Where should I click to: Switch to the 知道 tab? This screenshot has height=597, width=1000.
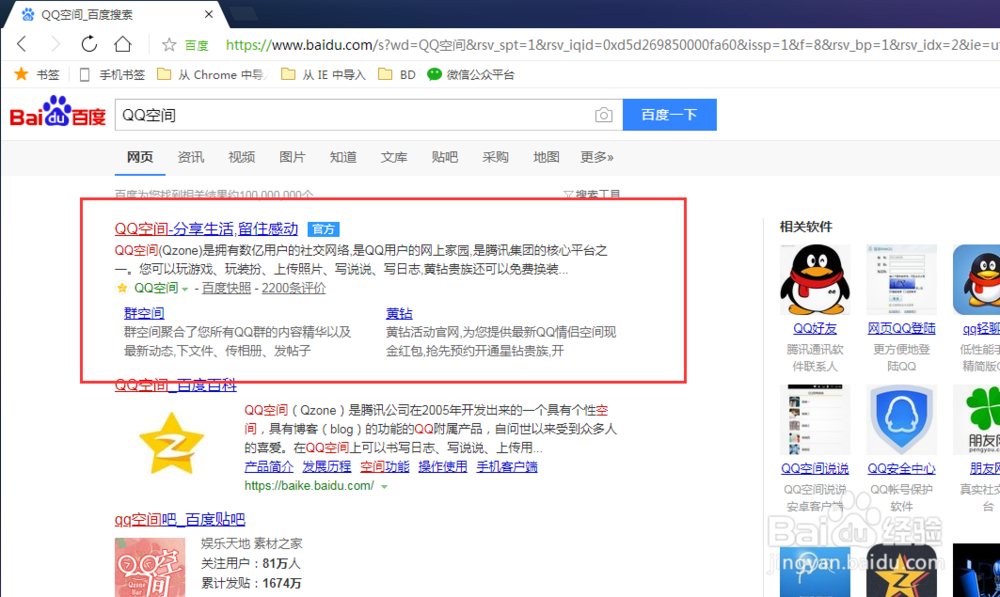[x=343, y=158]
